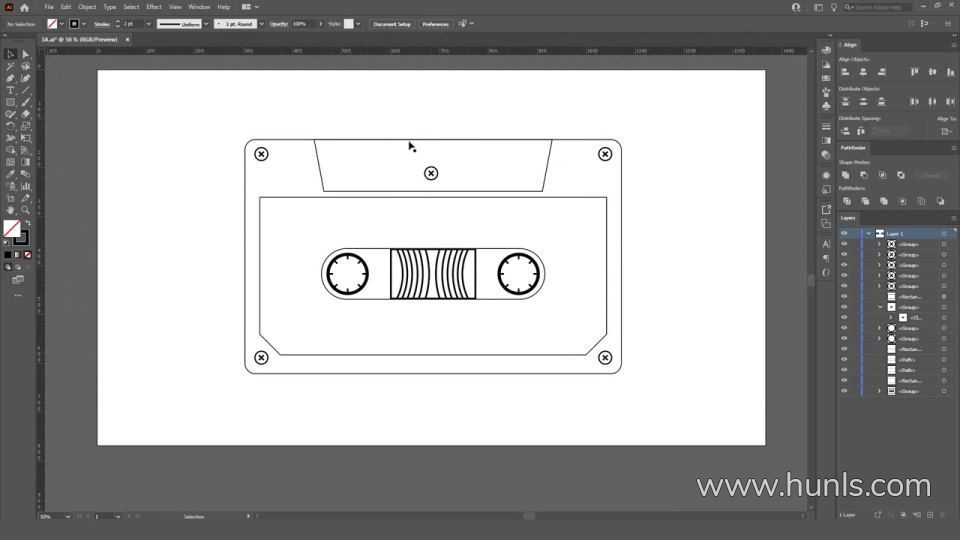The image size is (960, 540).
Task: Select the Eyedropper tool
Action: coord(10,174)
